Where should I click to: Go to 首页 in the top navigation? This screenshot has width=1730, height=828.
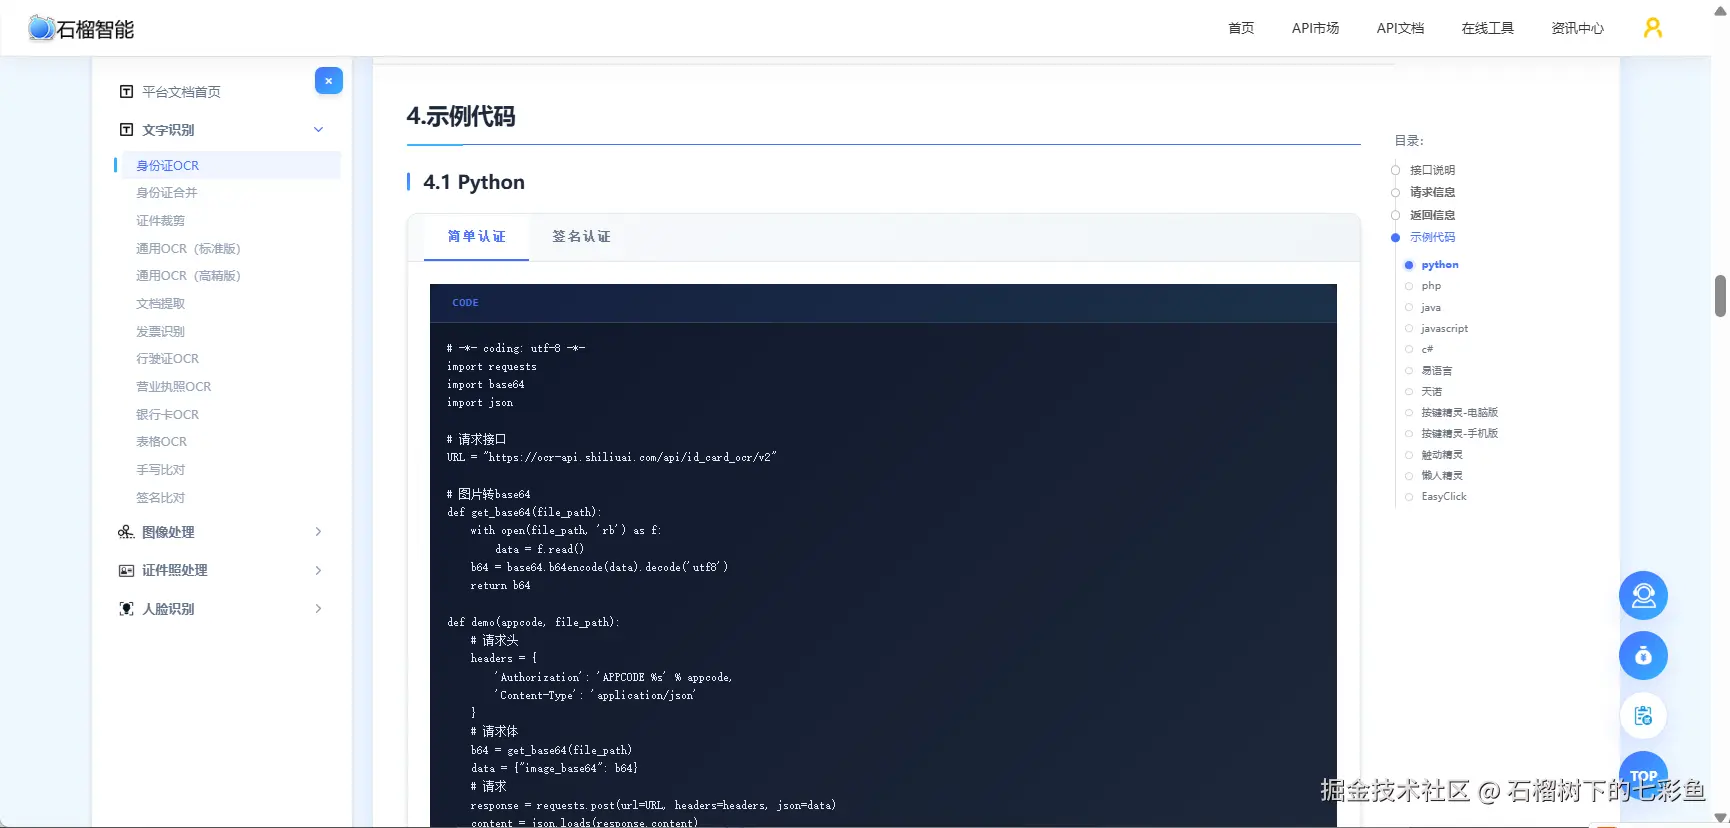1241,28
